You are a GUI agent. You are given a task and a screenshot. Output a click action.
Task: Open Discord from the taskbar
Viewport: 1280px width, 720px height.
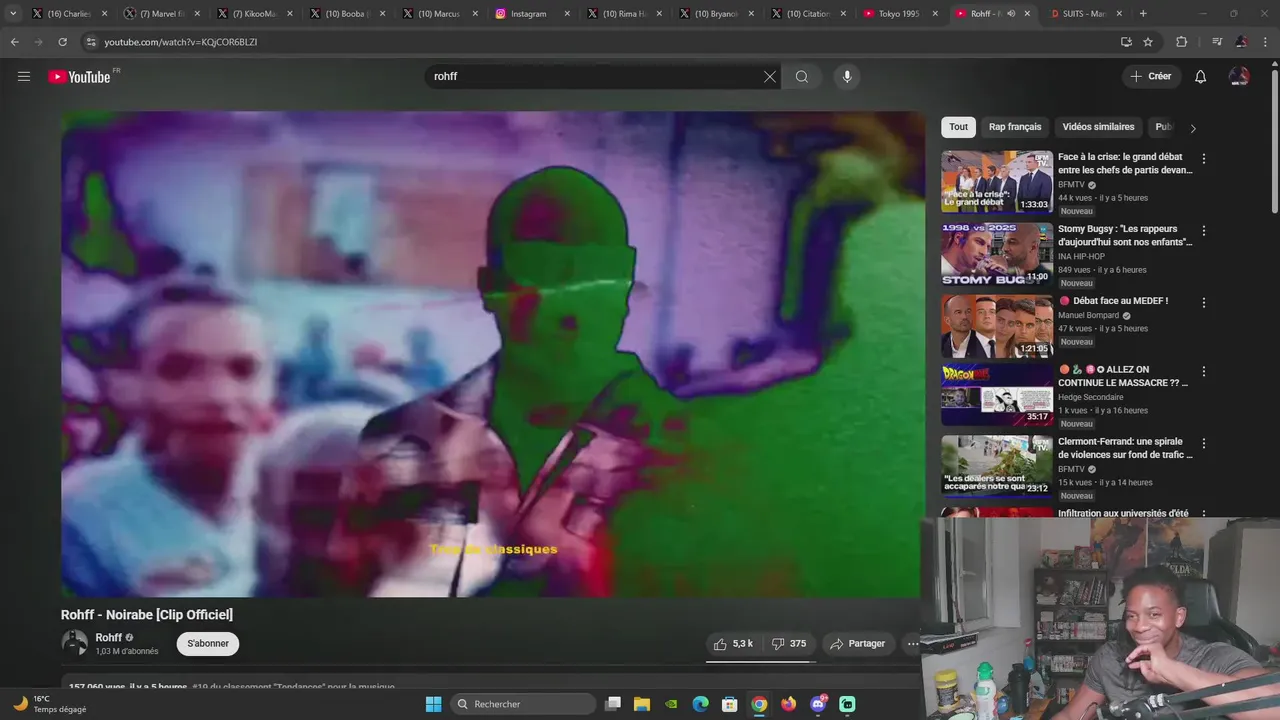pyautogui.click(x=818, y=704)
